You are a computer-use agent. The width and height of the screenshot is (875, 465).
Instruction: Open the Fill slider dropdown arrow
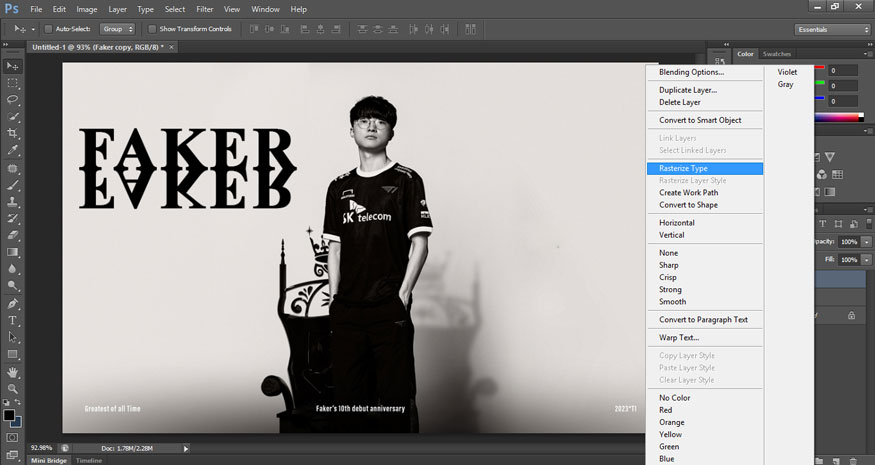[867, 260]
